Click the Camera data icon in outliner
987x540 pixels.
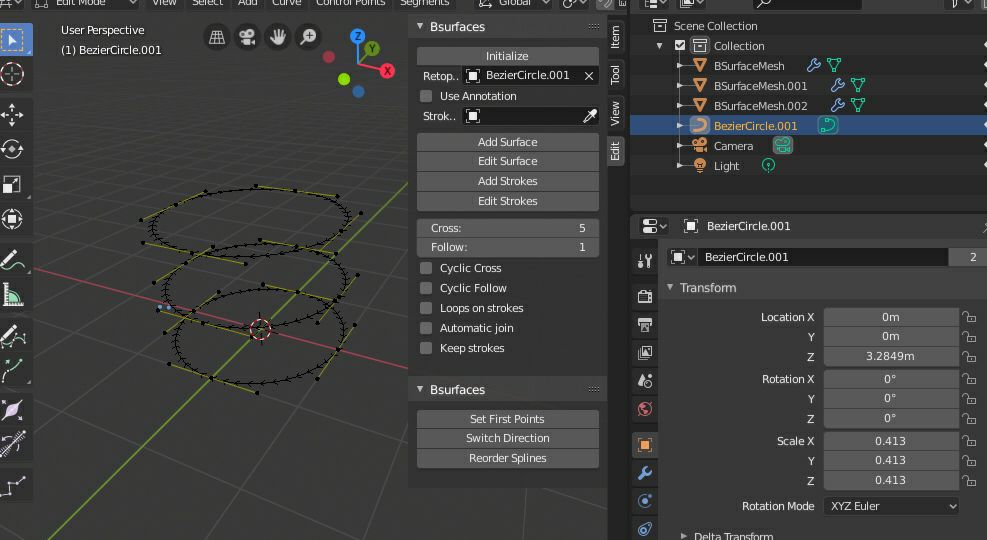[x=782, y=146]
